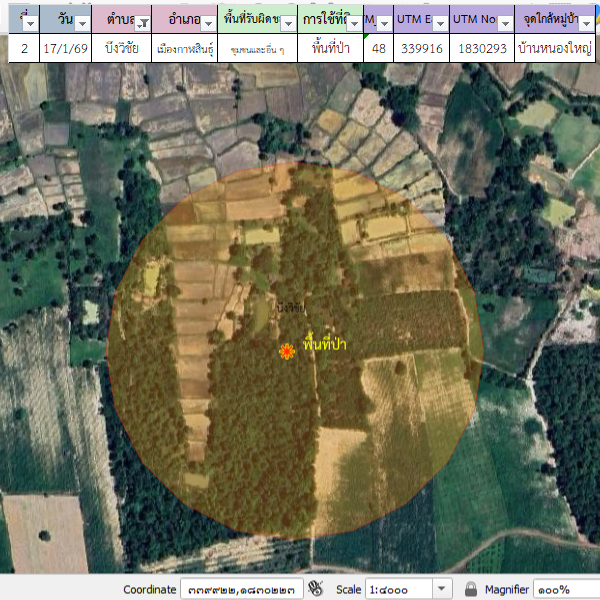Click the yellow พื้นที่ป่า map label
Viewport: 600px width, 600px height.
coord(325,343)
